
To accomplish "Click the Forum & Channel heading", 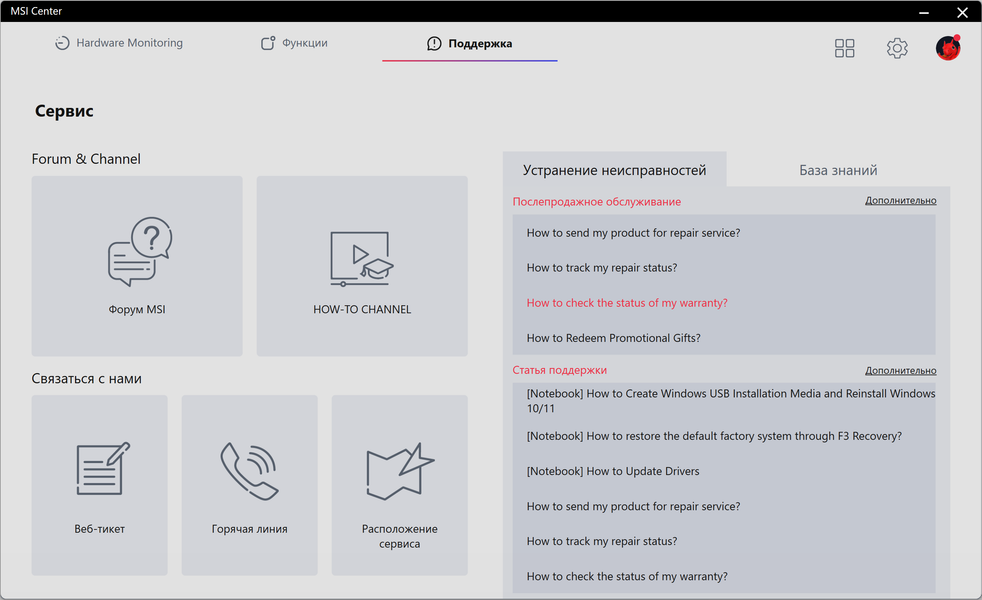I will coord(86,159).
